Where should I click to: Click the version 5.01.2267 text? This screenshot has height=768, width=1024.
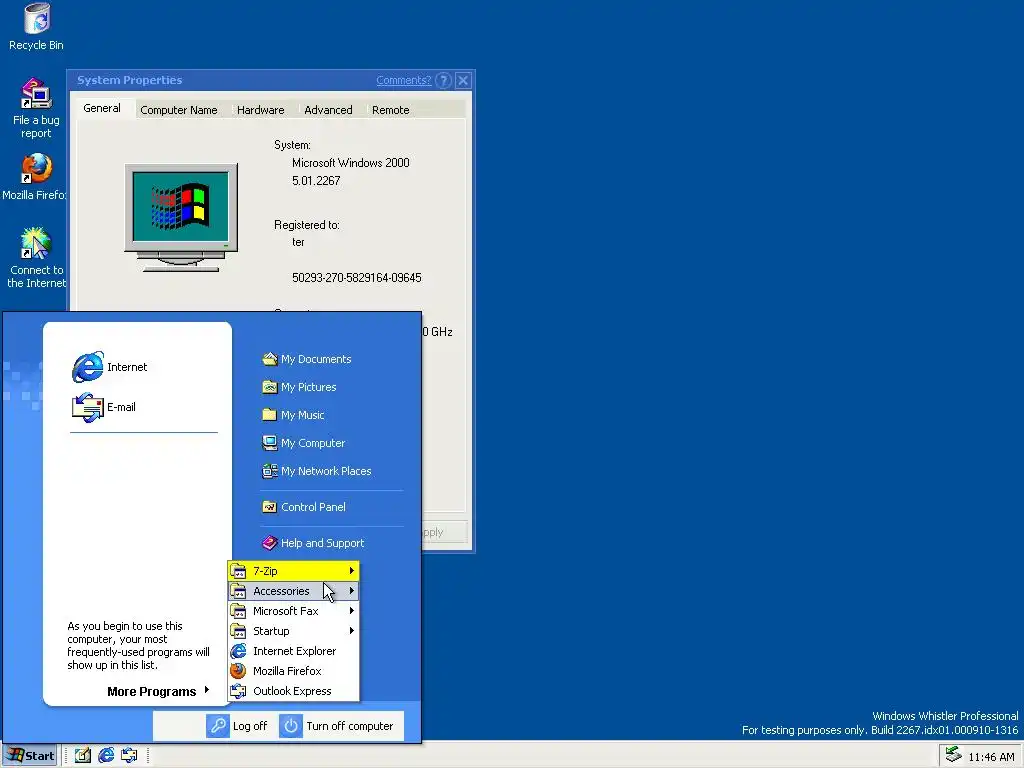point(316,181)
